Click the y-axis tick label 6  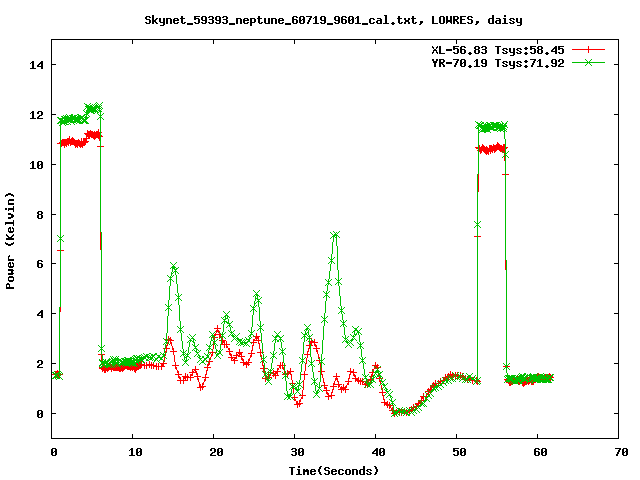coord(40,264)
